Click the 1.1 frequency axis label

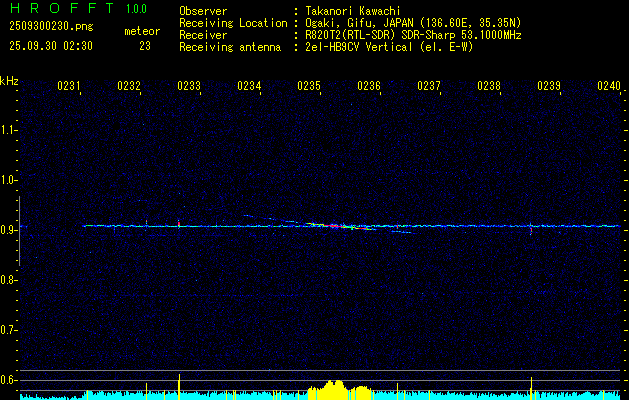tap(9, 130)
